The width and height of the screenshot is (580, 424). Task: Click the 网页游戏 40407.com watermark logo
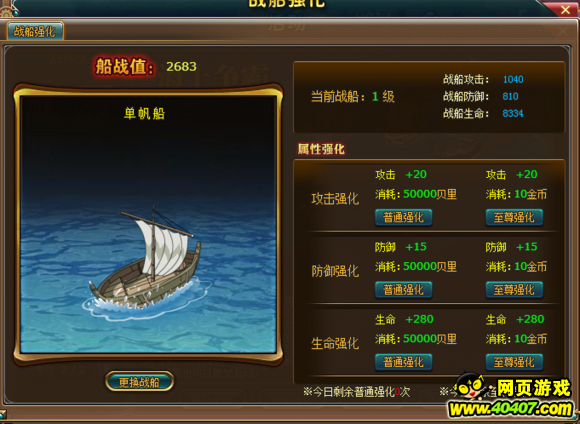(511, 397)
